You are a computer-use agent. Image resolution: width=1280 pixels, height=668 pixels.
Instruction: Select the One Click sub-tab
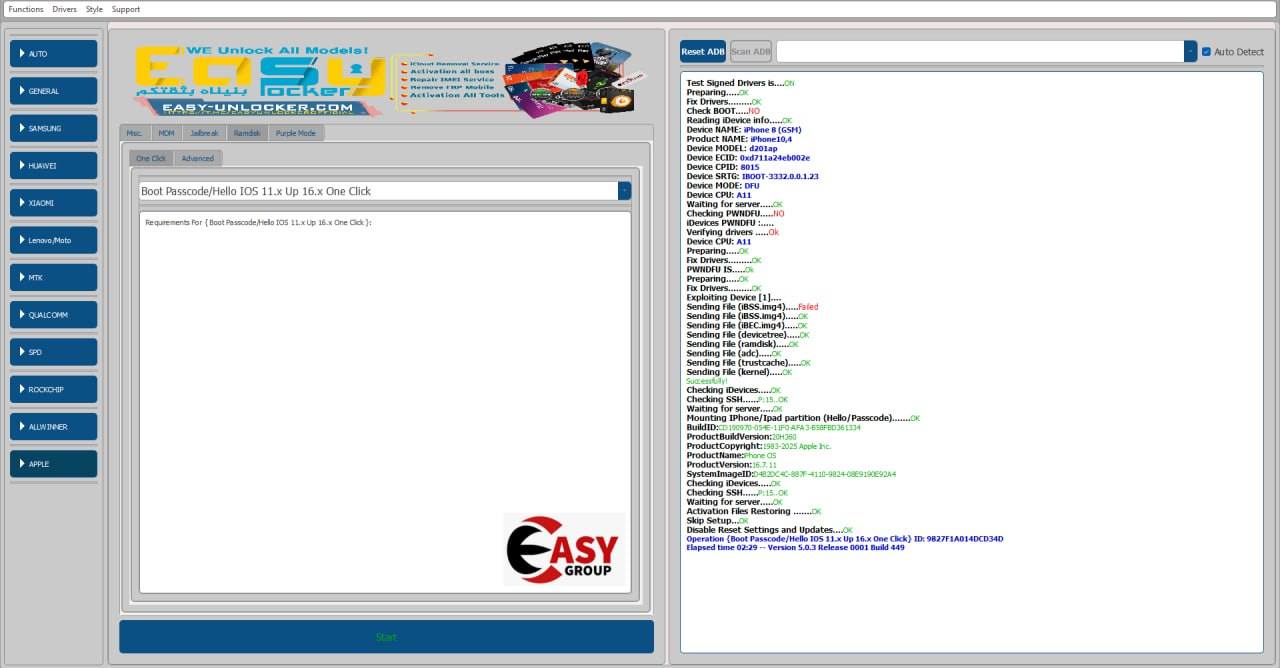pyautogui.click(x=151, y=158)
